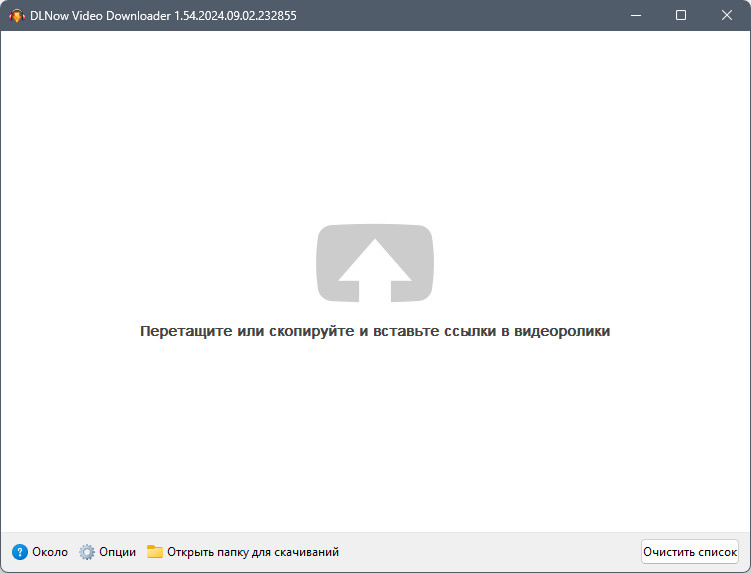Click the gear icon for options

tap(87, 552)
